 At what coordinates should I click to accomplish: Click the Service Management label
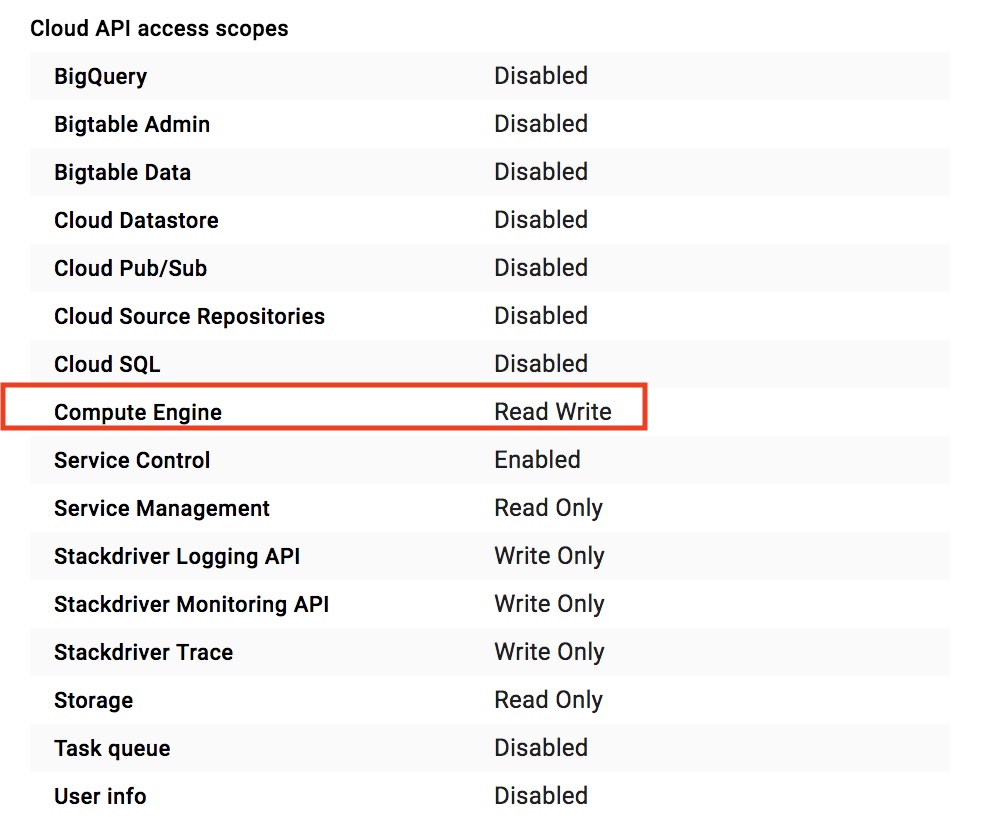click(x=162, y=509)
